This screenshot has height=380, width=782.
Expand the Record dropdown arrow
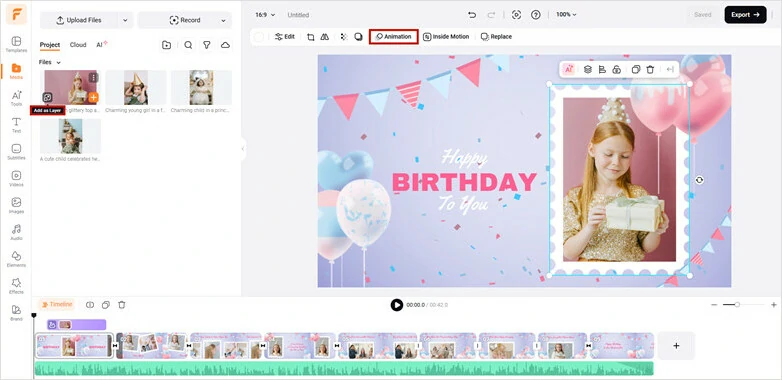(x=223, y=20)
